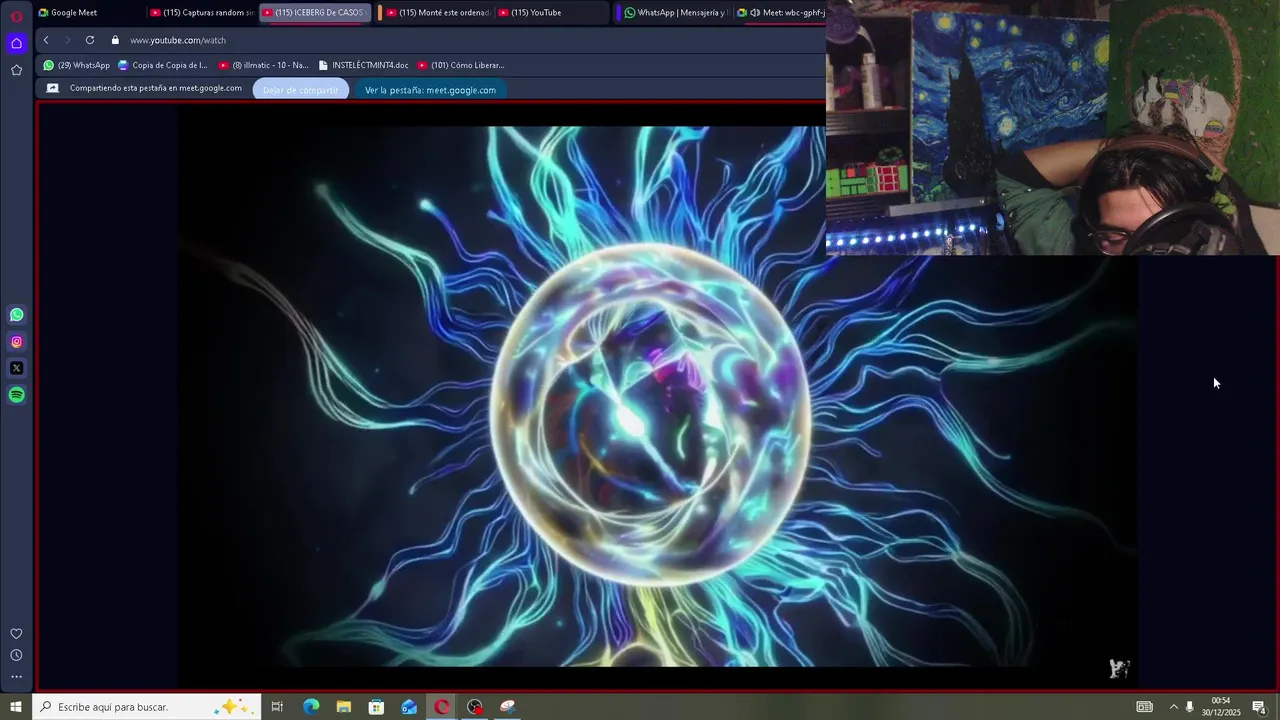Open File Explorer from taskbar
This screenshot has height=720, width=1280.
tap(344, 707)
